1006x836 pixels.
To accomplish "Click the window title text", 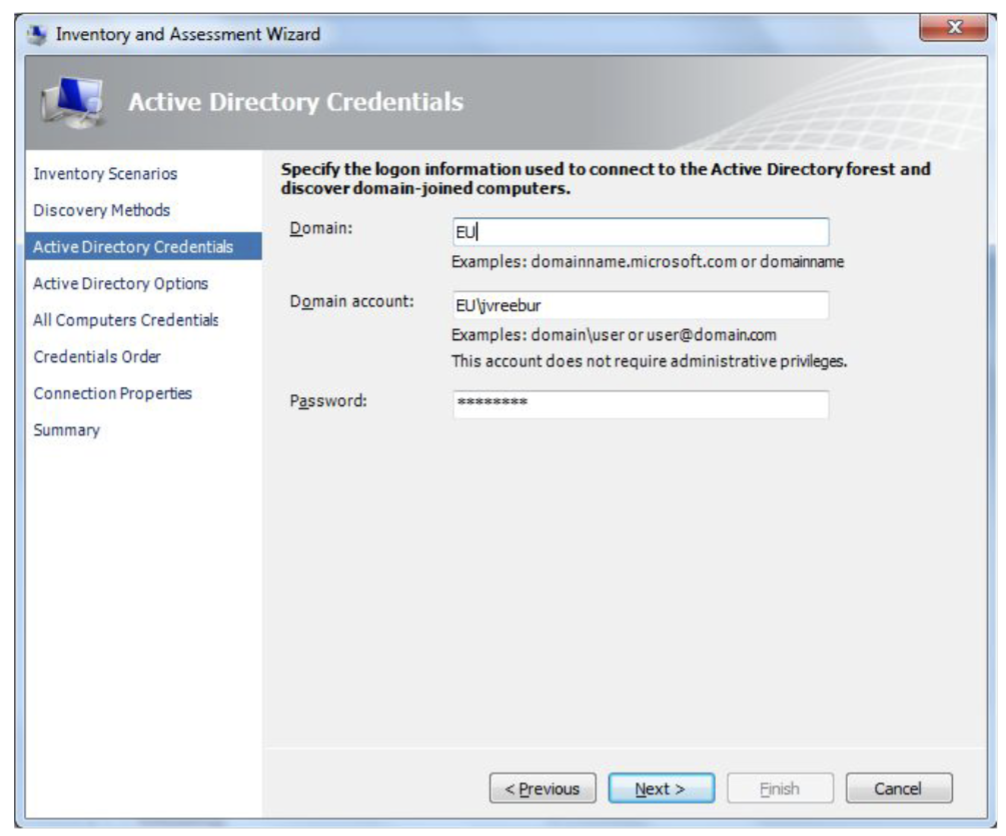I will coord(188,34).
